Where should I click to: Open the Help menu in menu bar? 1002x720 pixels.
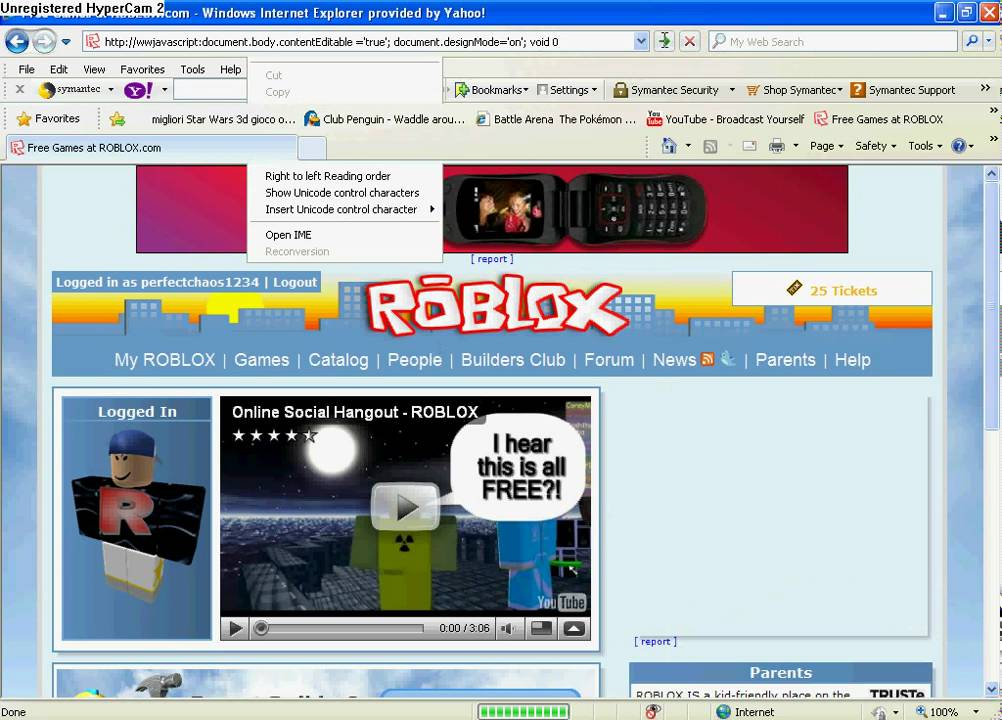pos(231,69)
